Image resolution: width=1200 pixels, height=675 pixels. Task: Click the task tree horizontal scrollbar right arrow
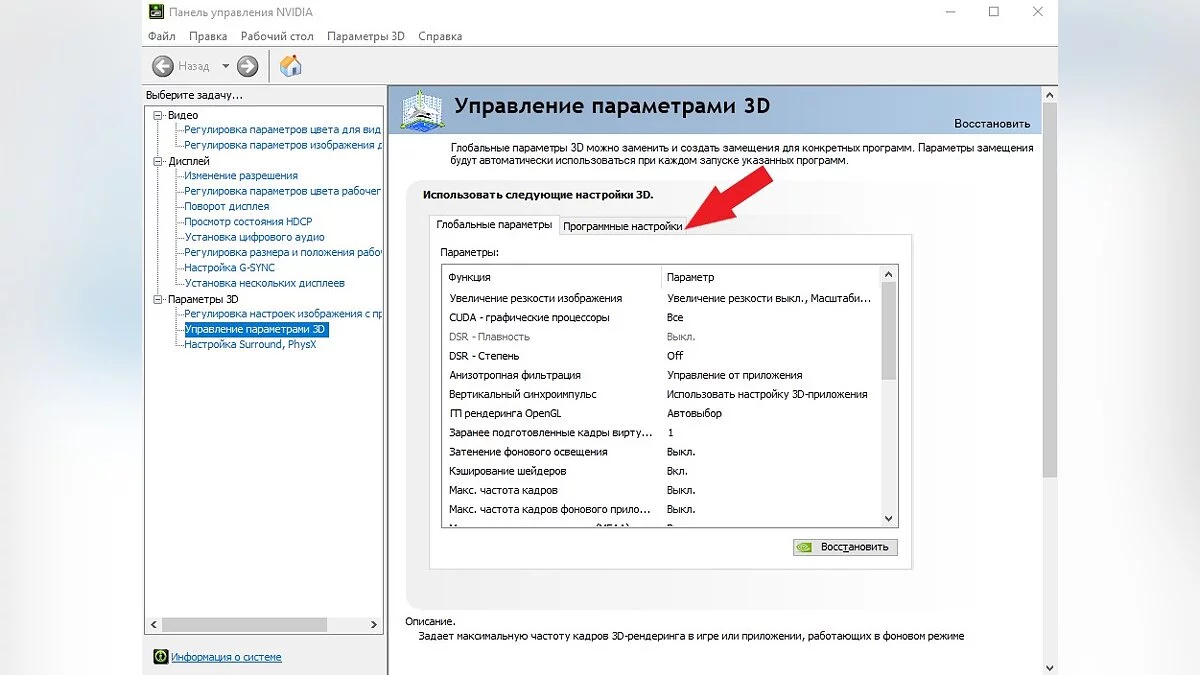[375, 624]
